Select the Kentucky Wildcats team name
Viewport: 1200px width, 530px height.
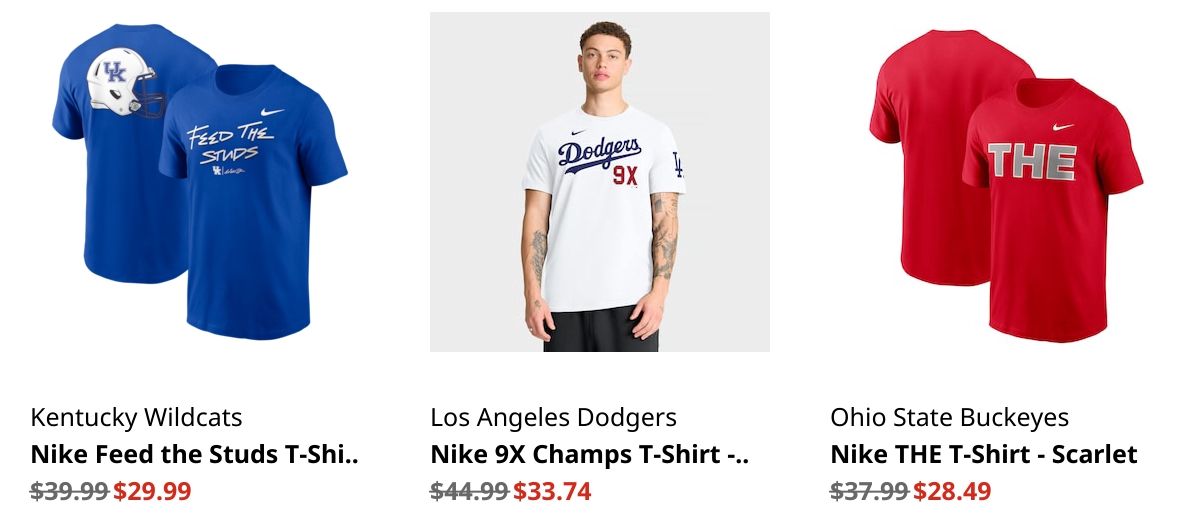tap(137, 417)
